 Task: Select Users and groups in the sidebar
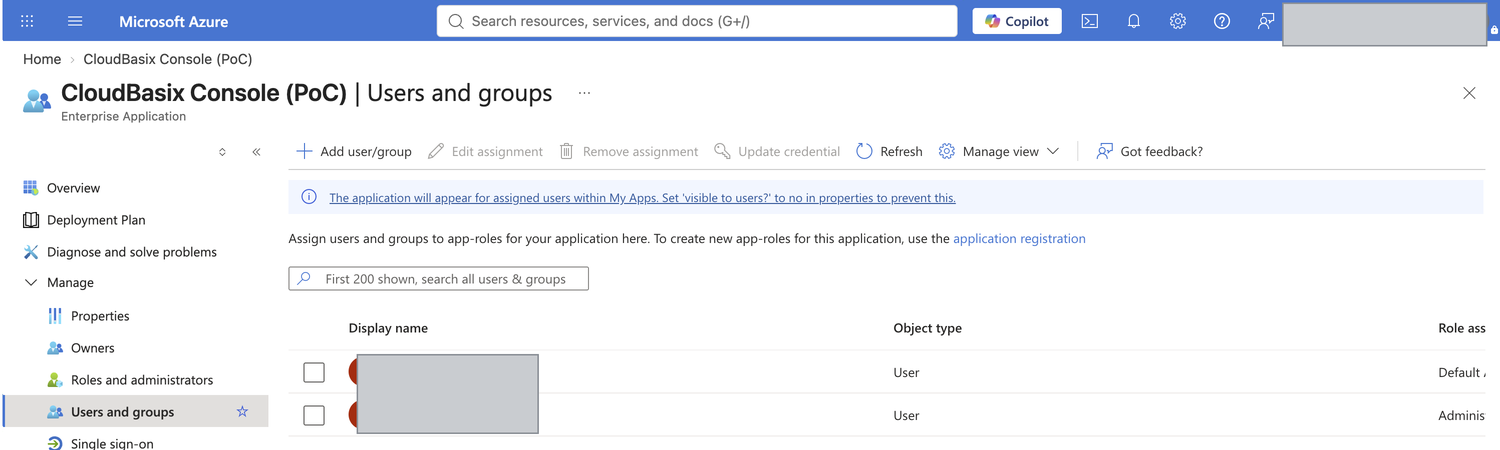pyautogui.click(x=135, y=412)
